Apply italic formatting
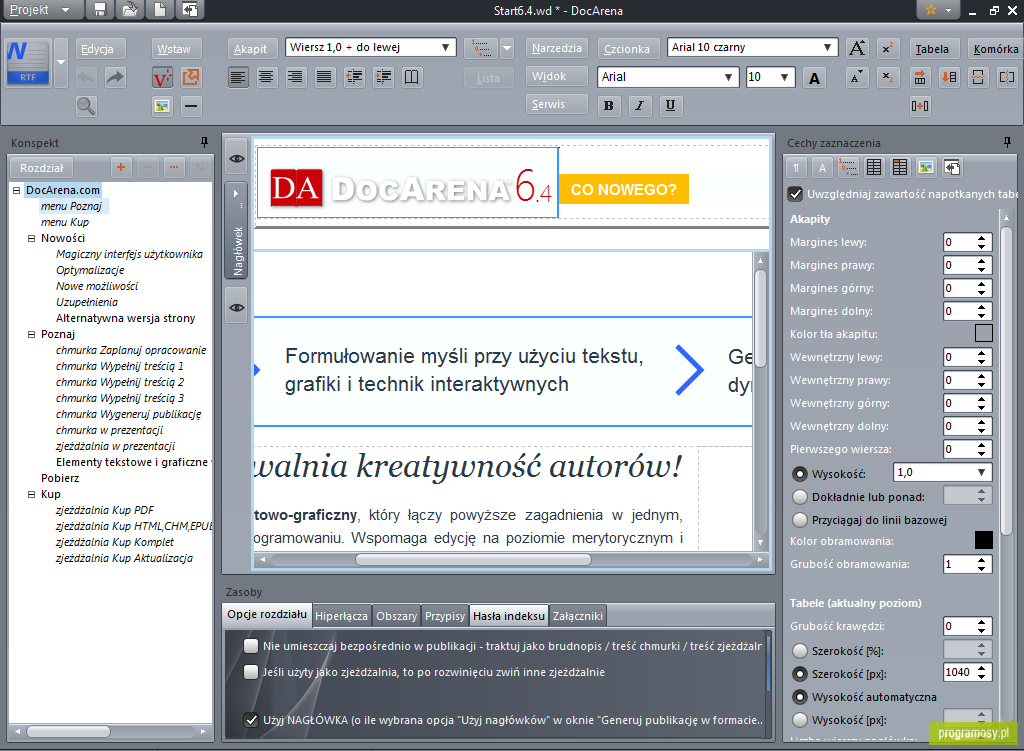The height and width of the screenshot is (751, 1024). (639, 106)
